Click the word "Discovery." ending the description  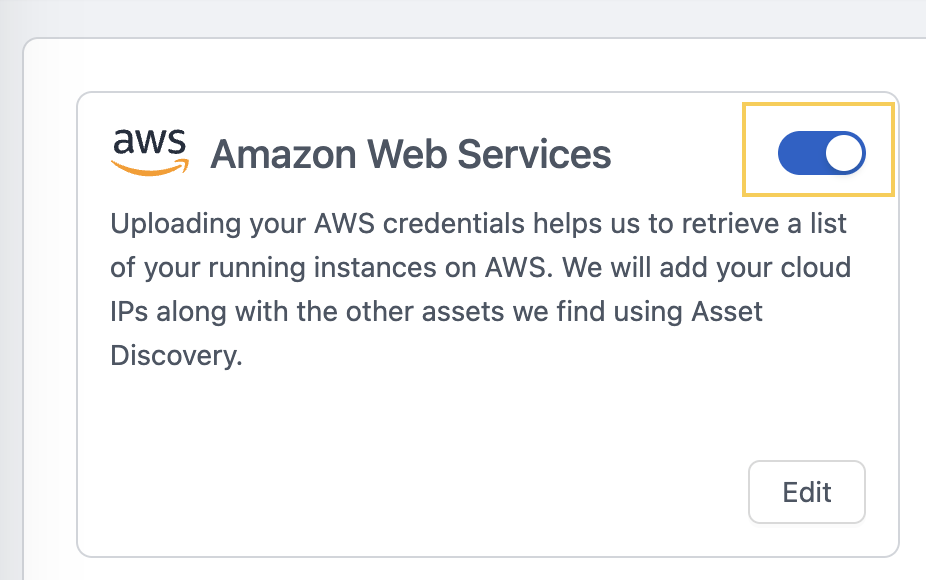tap(177, 355)
